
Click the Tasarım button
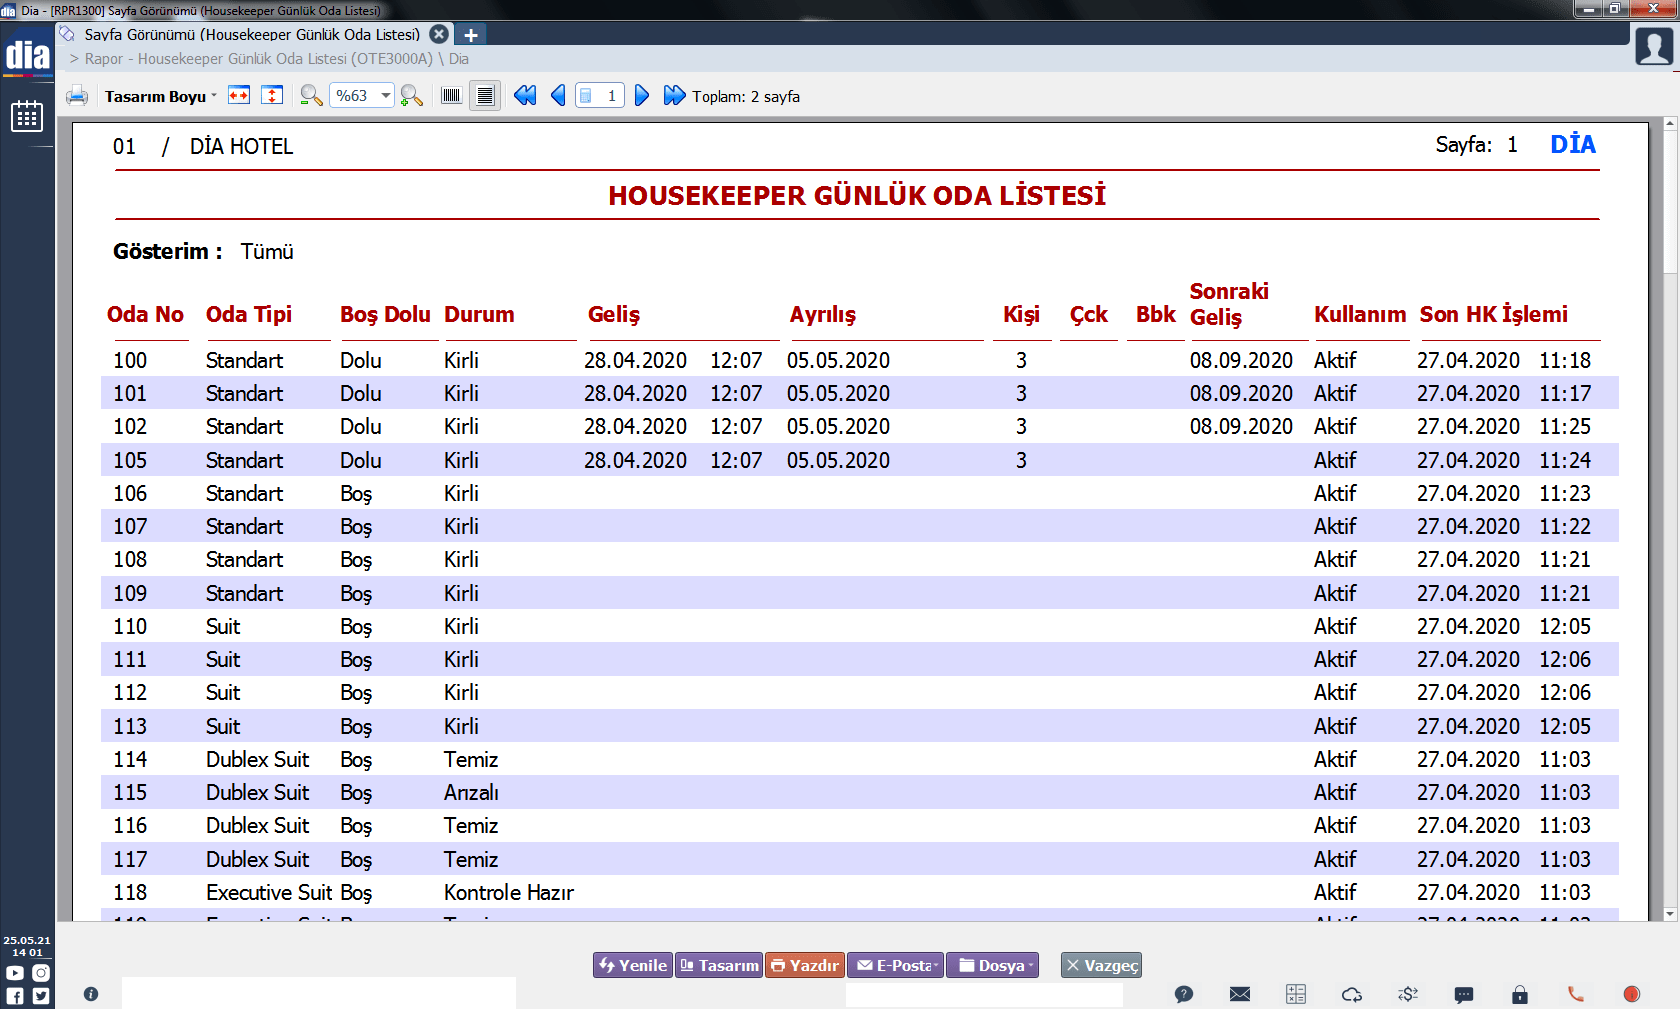click(719, 965)
